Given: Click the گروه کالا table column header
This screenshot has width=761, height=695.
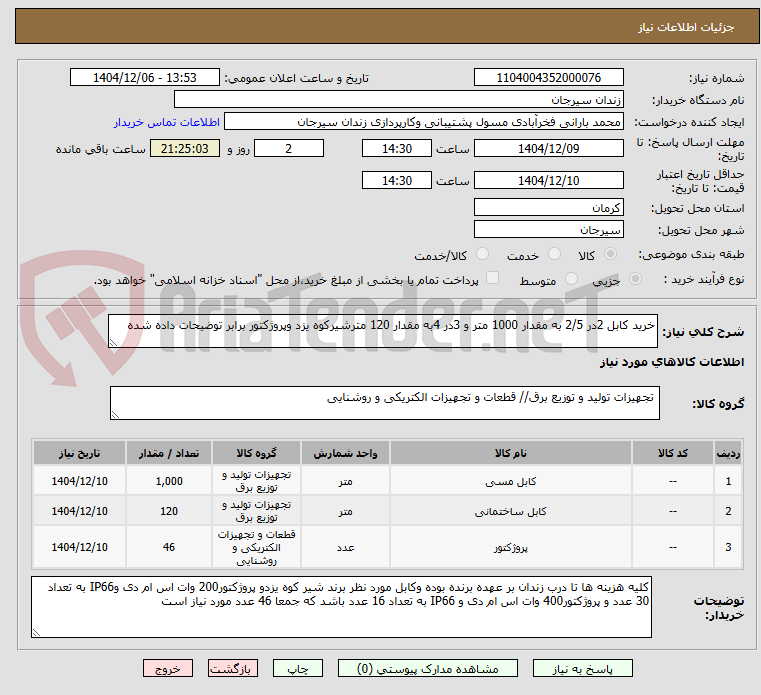Looking at the screenshot, I should tap(256, 453).
